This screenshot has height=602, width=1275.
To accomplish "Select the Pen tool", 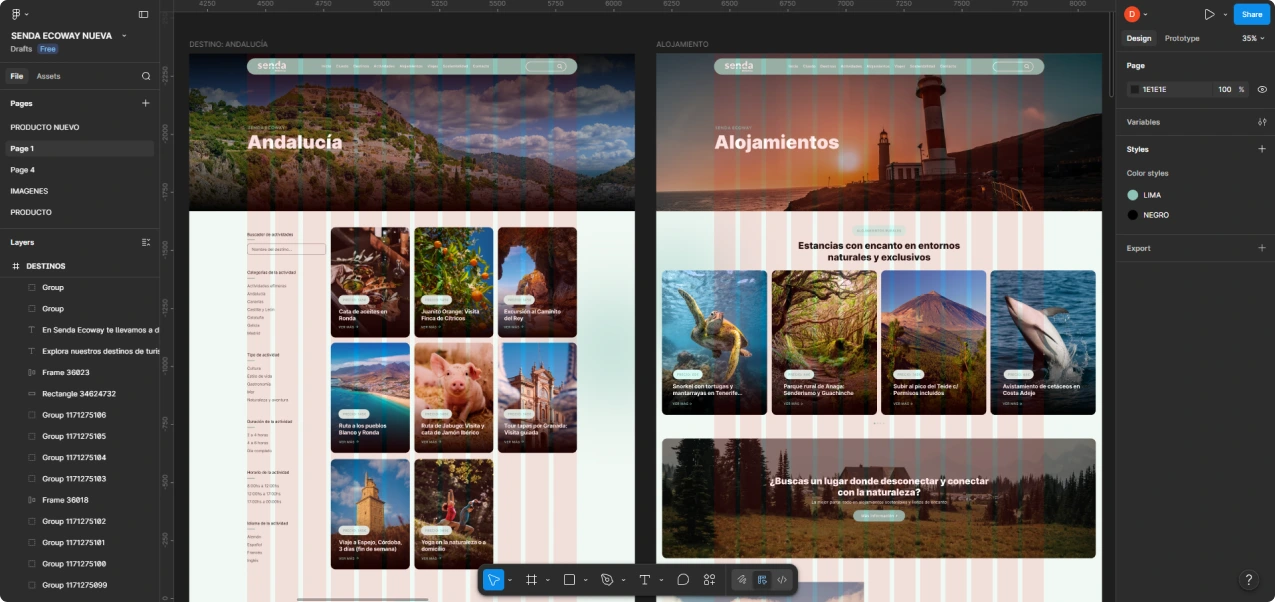I will 607,579.
